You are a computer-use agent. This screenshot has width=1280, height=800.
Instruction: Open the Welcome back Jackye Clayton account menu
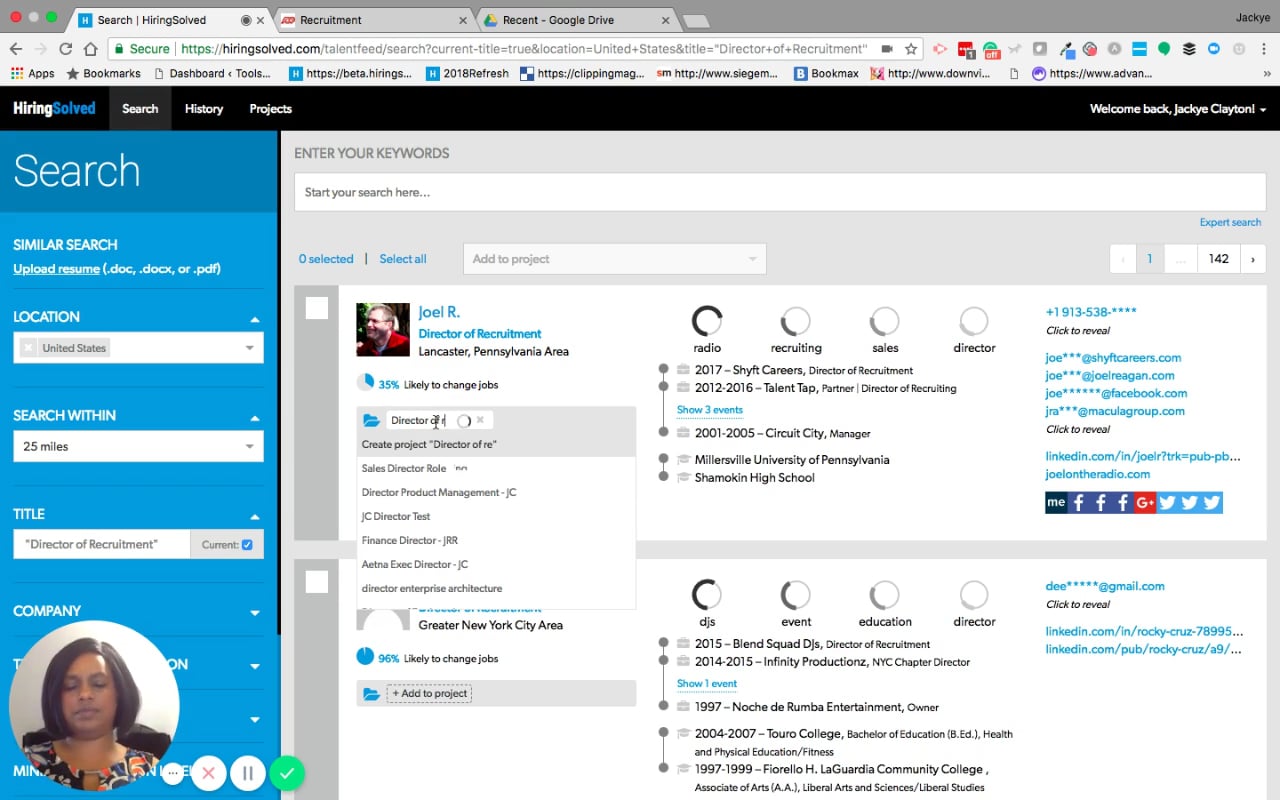[x=1178, y=109]
